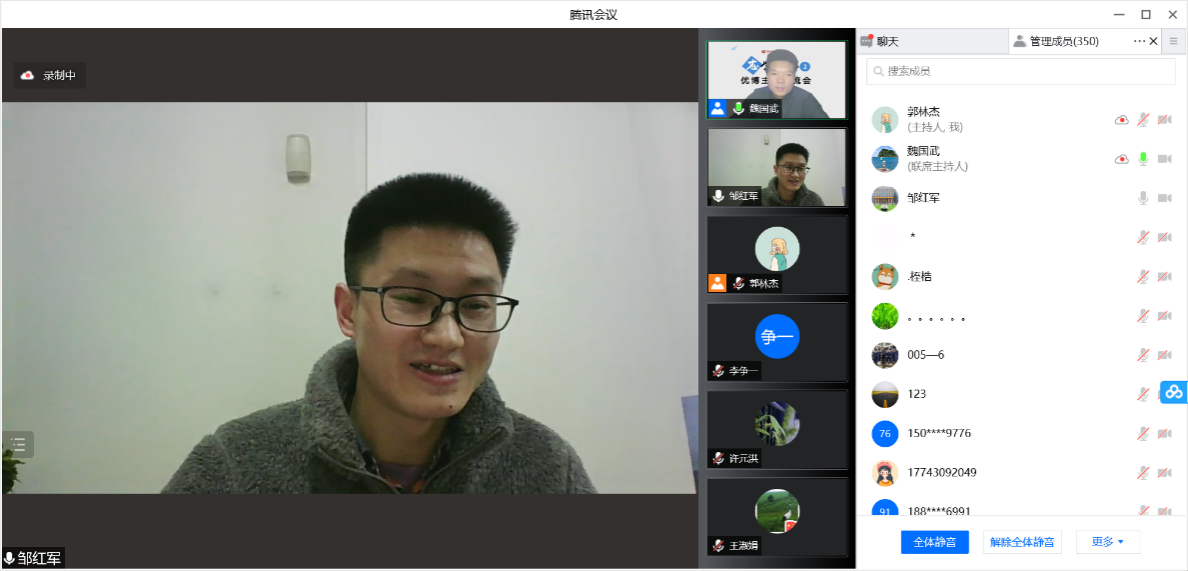The width and height of the screenshot is (1188, 571).
Task: Click 魏国武's avatar in the member list
Action: tap(885, 159)
